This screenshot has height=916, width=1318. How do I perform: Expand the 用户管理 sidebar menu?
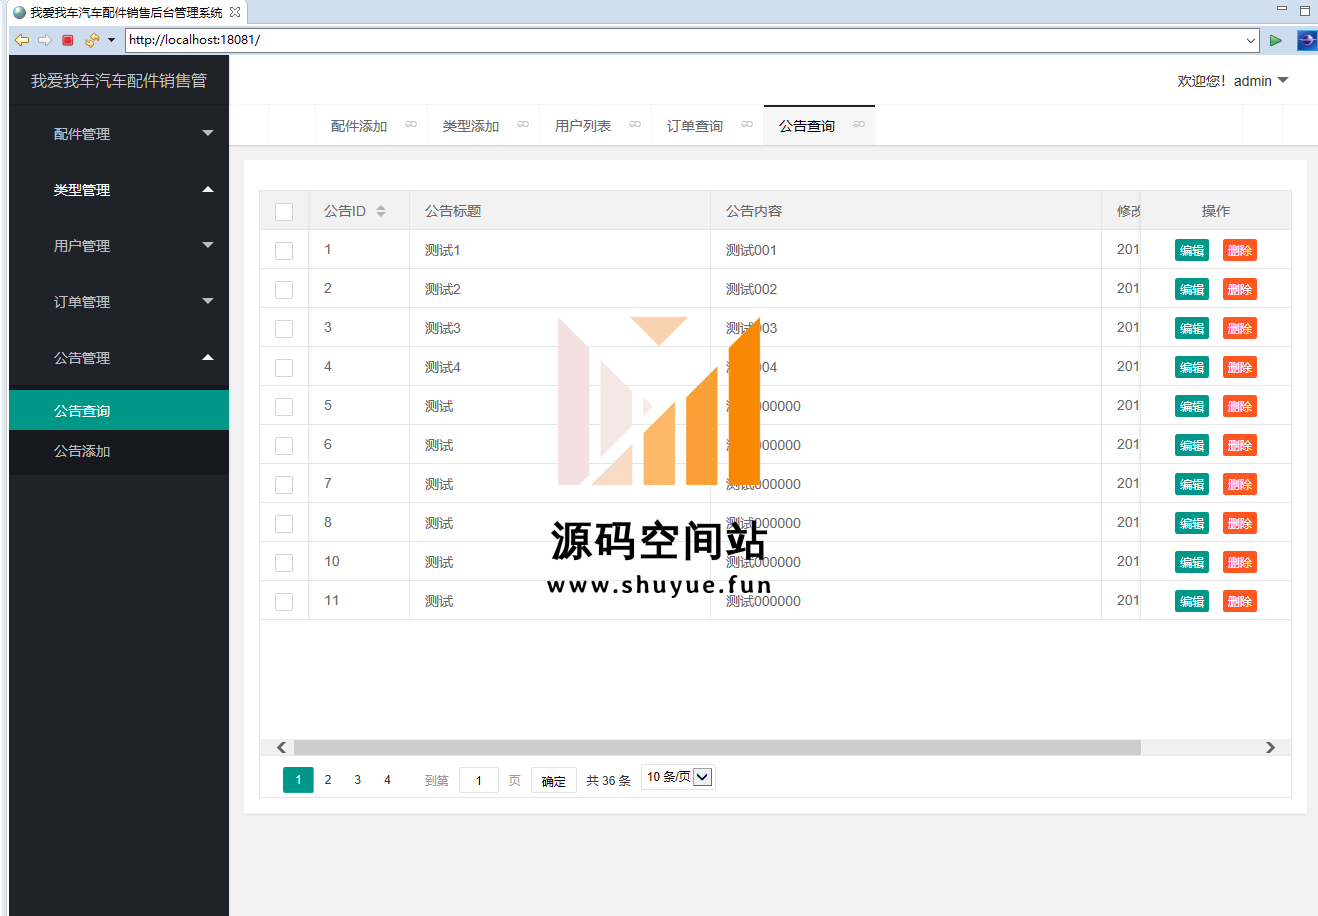tap(119, 246)
